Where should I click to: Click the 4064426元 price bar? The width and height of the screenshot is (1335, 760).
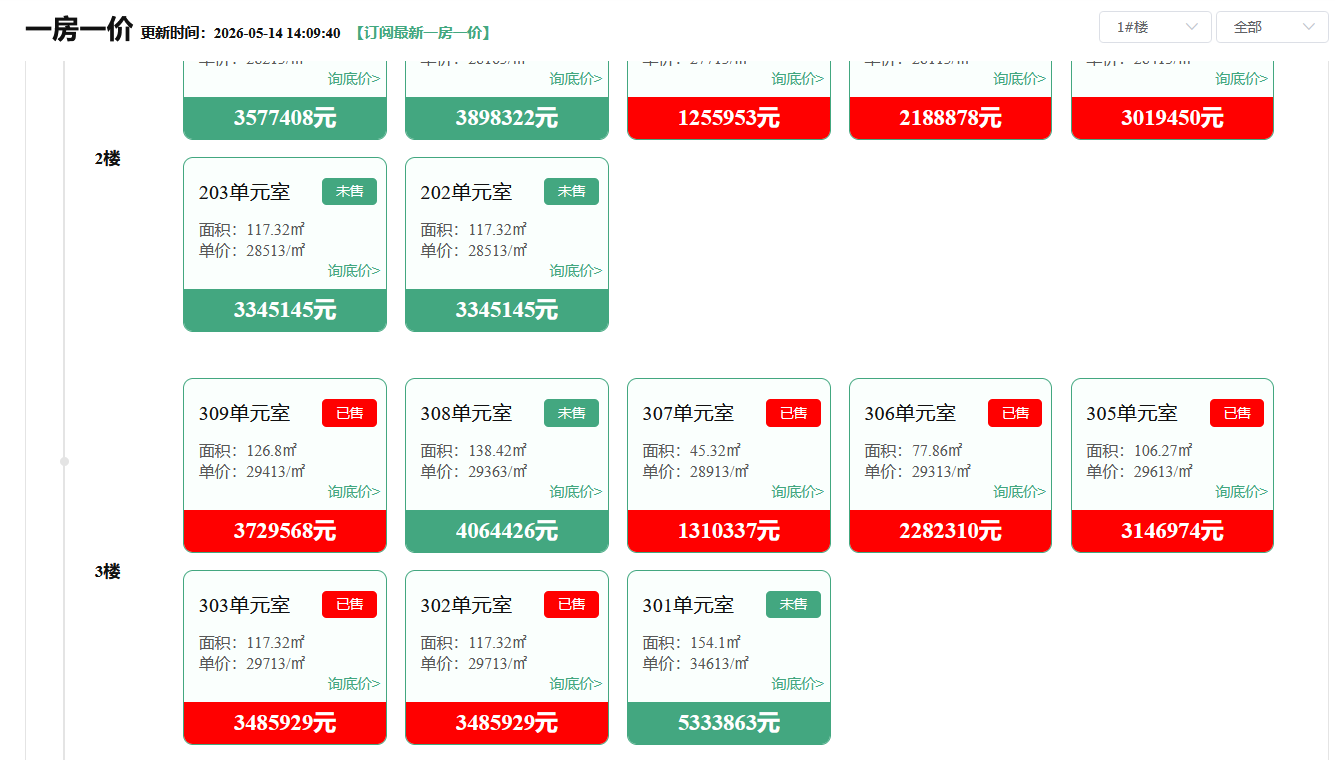click(507, 531)
